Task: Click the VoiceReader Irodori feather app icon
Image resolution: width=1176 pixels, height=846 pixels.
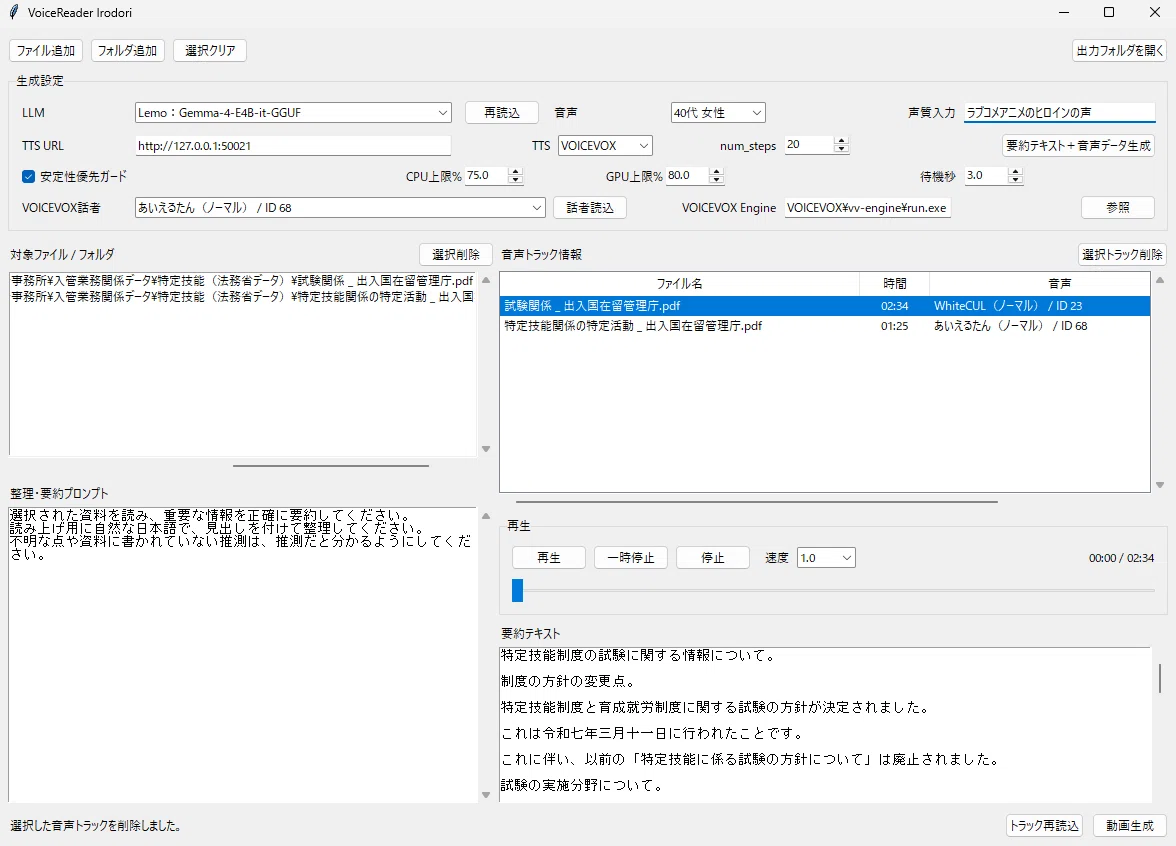Action: [x=14, y=12]
